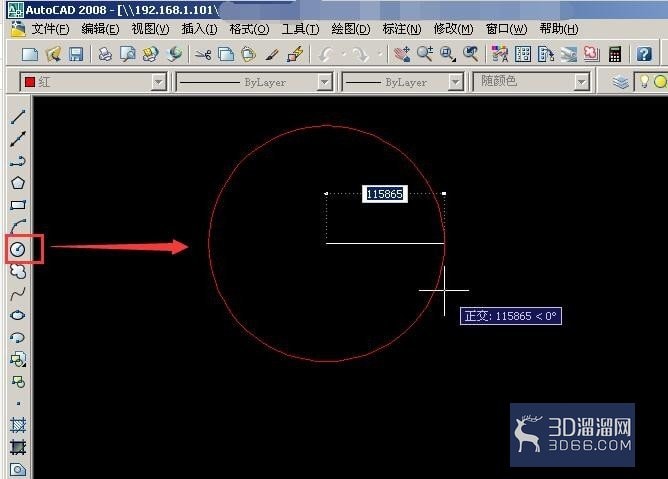Select the Arc tool
Screen dimensions: 668x479
[18, 226]
